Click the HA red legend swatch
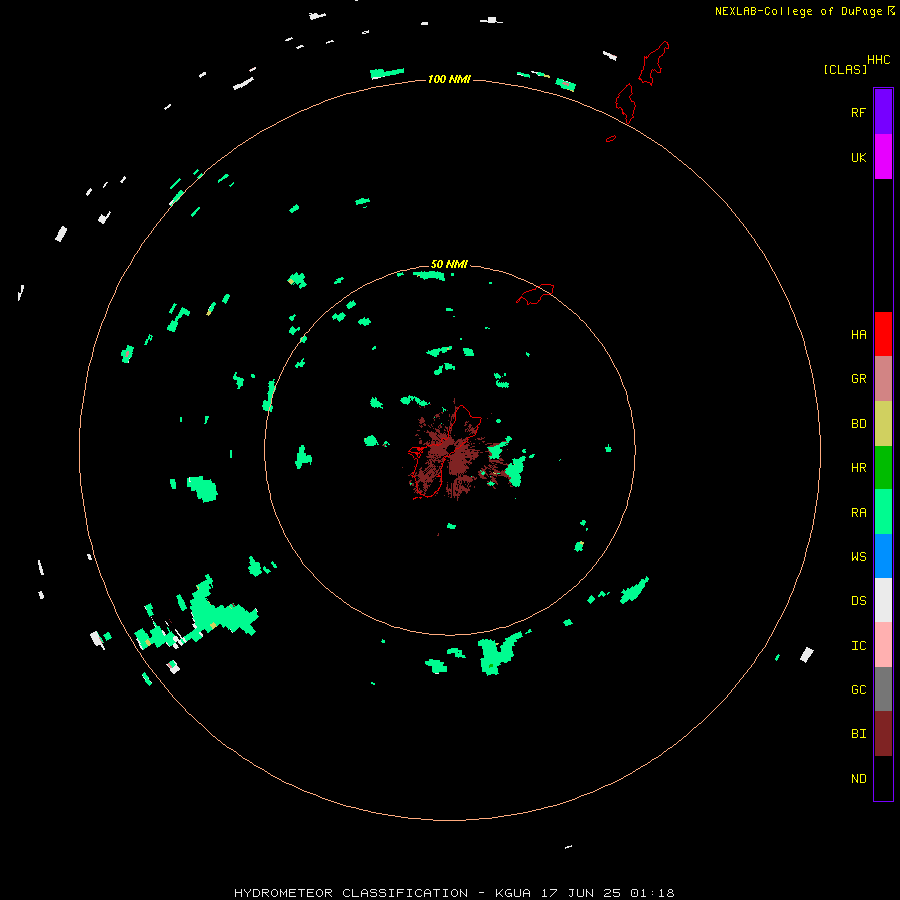 click(x=883, y=334)
